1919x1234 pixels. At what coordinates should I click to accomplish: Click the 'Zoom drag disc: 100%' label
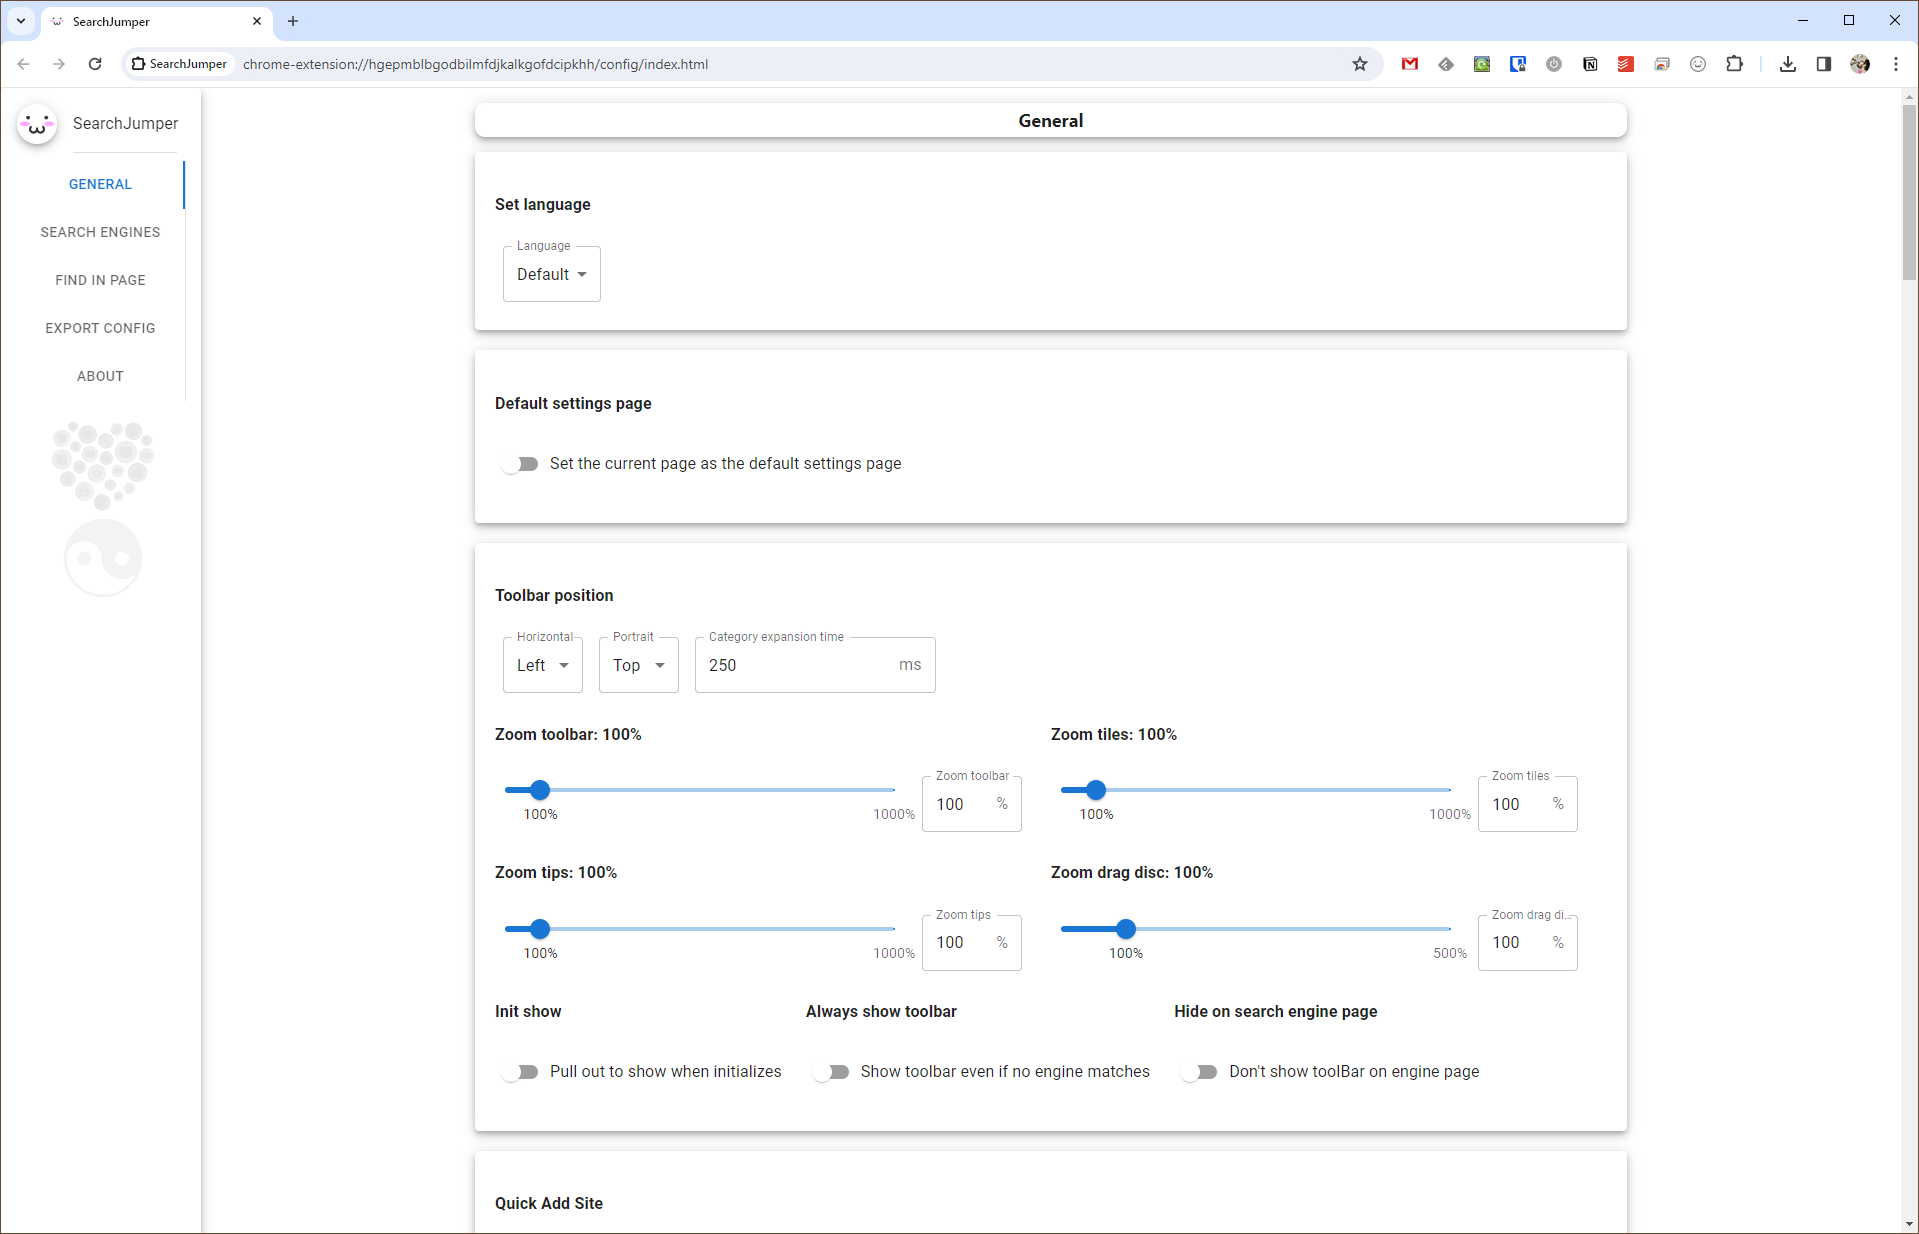click(x=1132, y=872)
